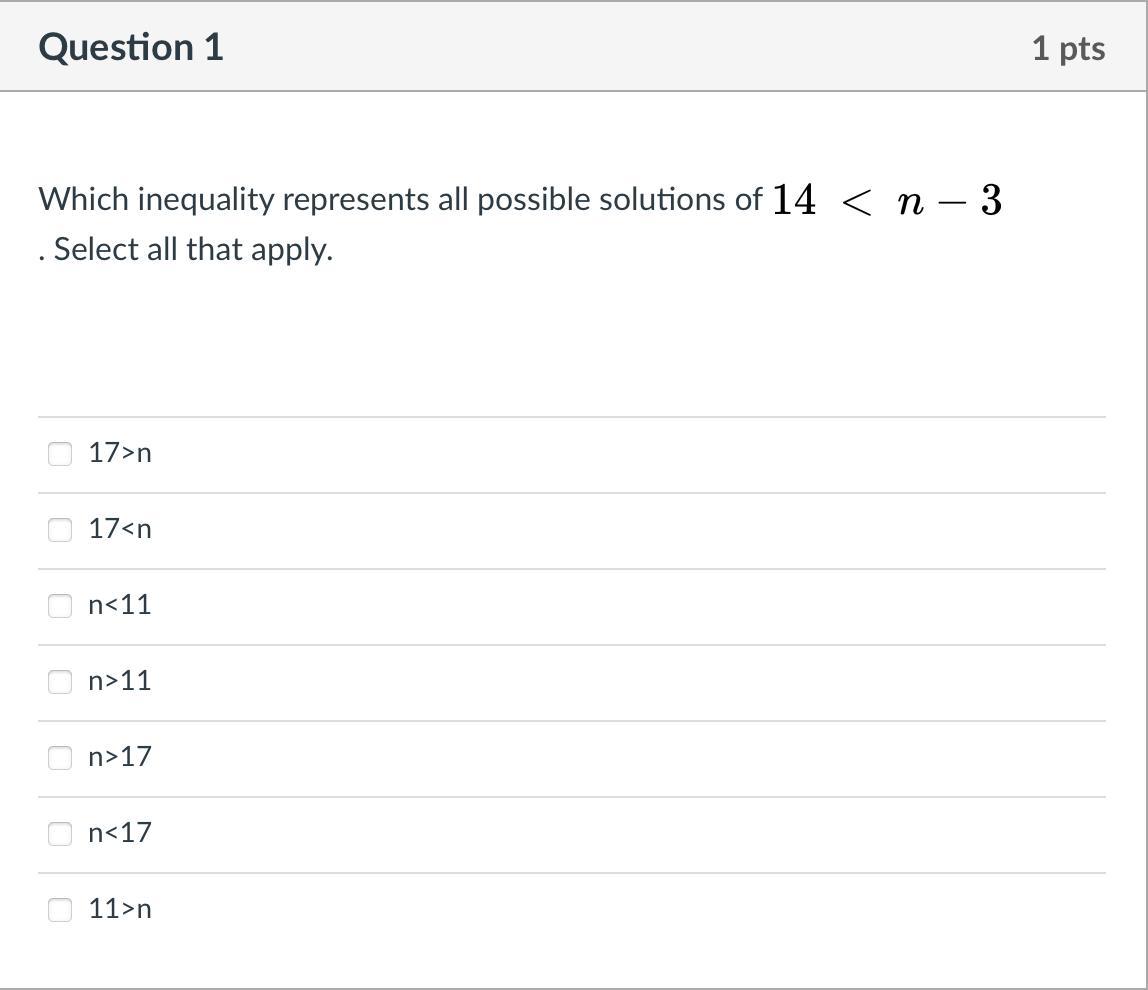
Task: Select the n<11 checkbox
Action: (x=60, y=606)
